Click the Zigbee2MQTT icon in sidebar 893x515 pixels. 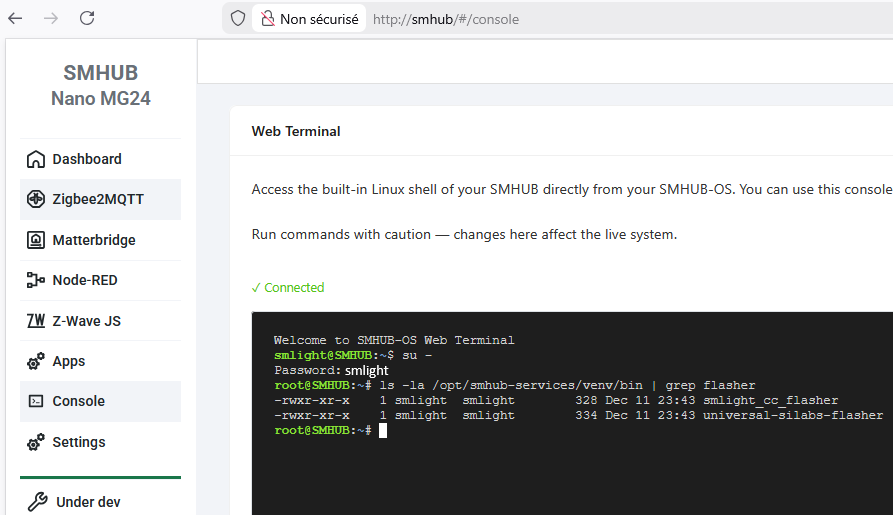[x=35, y=199]
